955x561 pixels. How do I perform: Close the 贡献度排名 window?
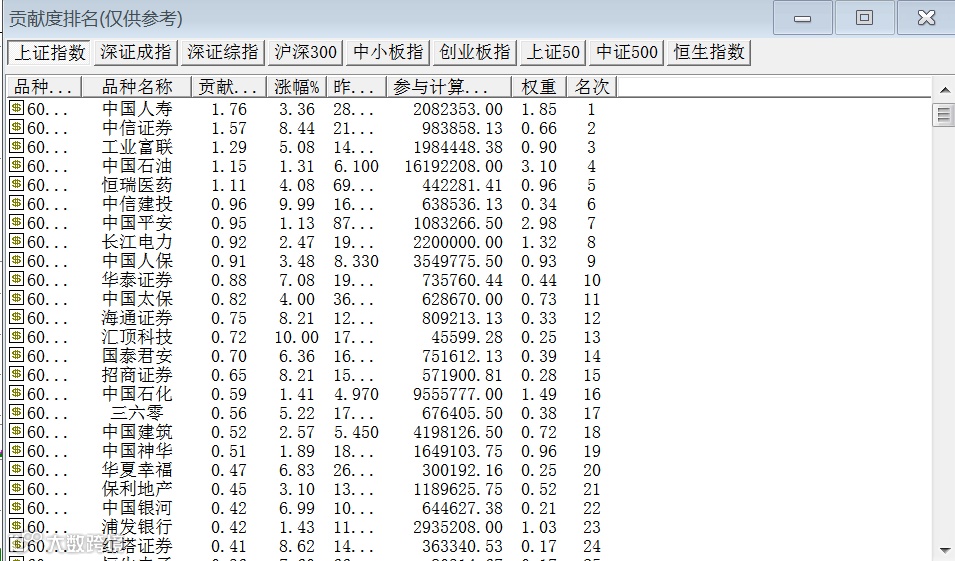click(x=926, y=18)
